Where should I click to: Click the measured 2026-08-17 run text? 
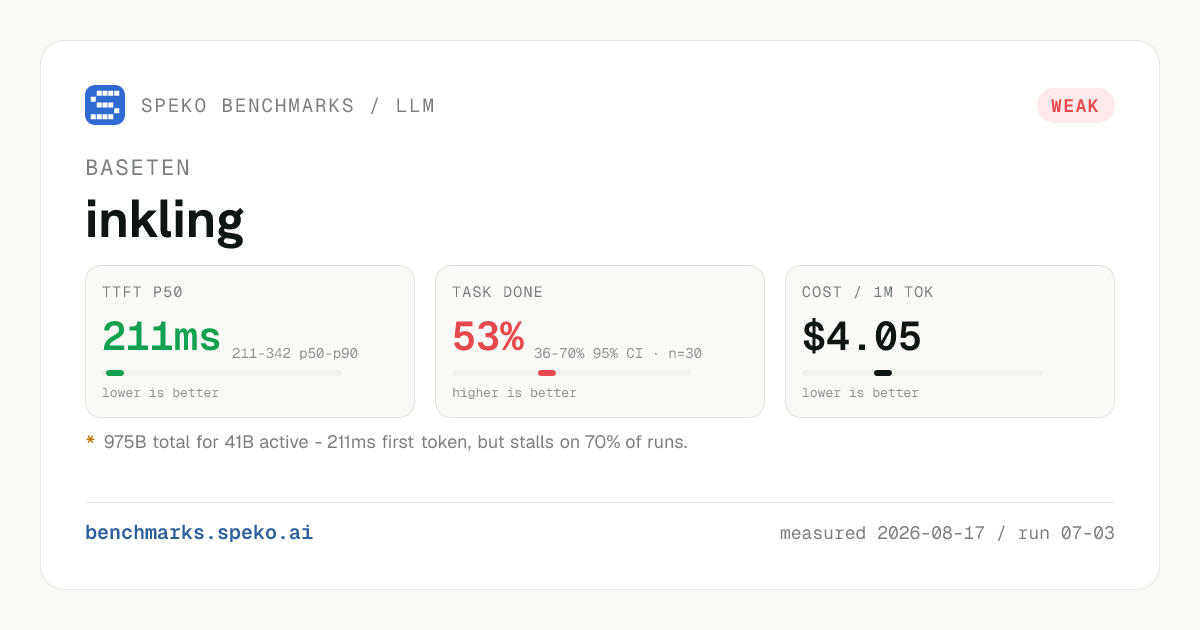[x=947, y=533]
